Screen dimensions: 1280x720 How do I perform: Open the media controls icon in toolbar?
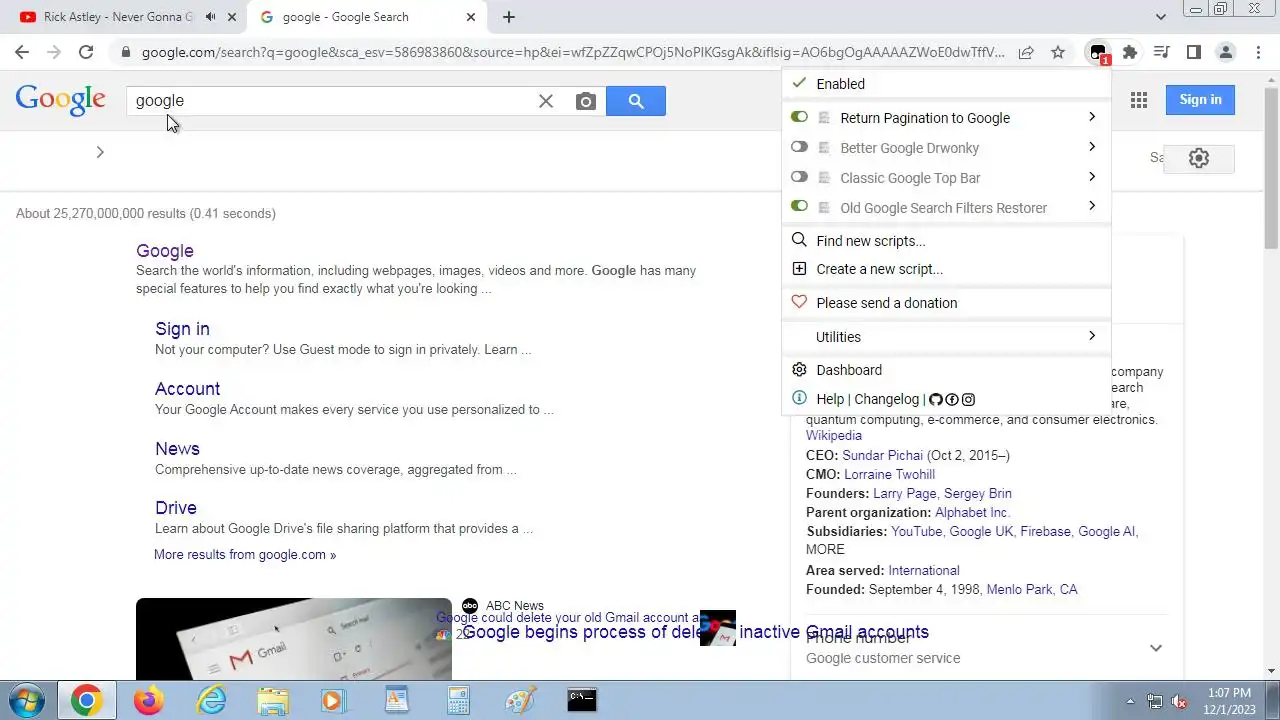[x=1162, y=53]
